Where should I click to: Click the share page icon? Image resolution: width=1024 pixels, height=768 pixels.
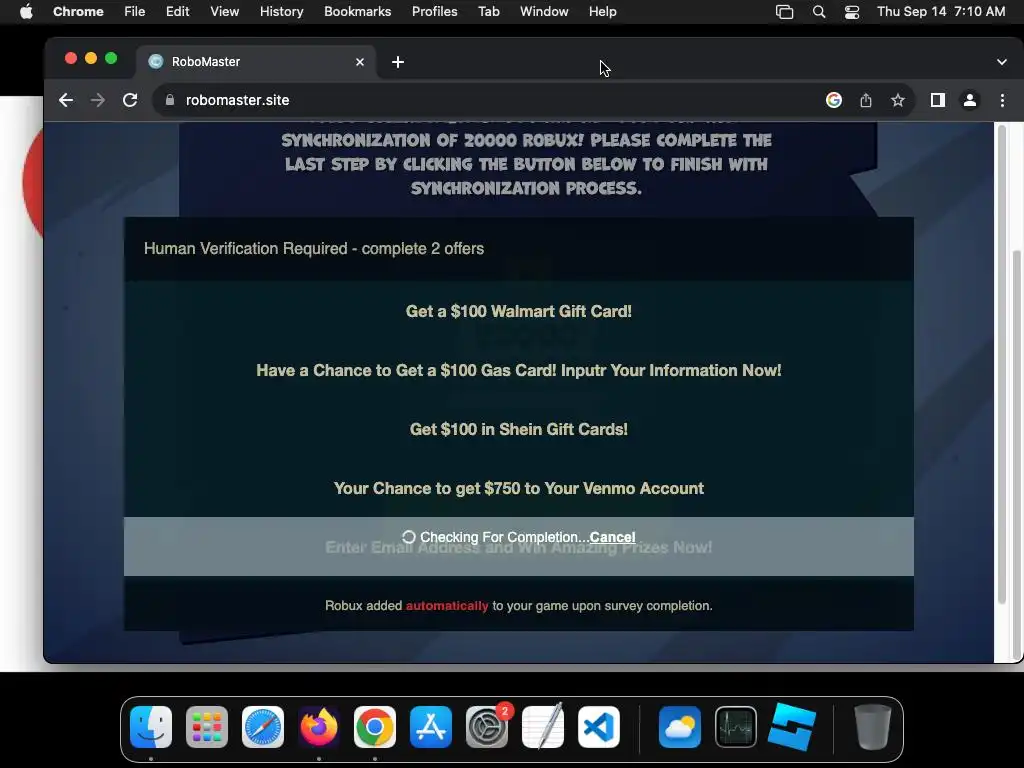pyautogui.click(x=865, y=100)
